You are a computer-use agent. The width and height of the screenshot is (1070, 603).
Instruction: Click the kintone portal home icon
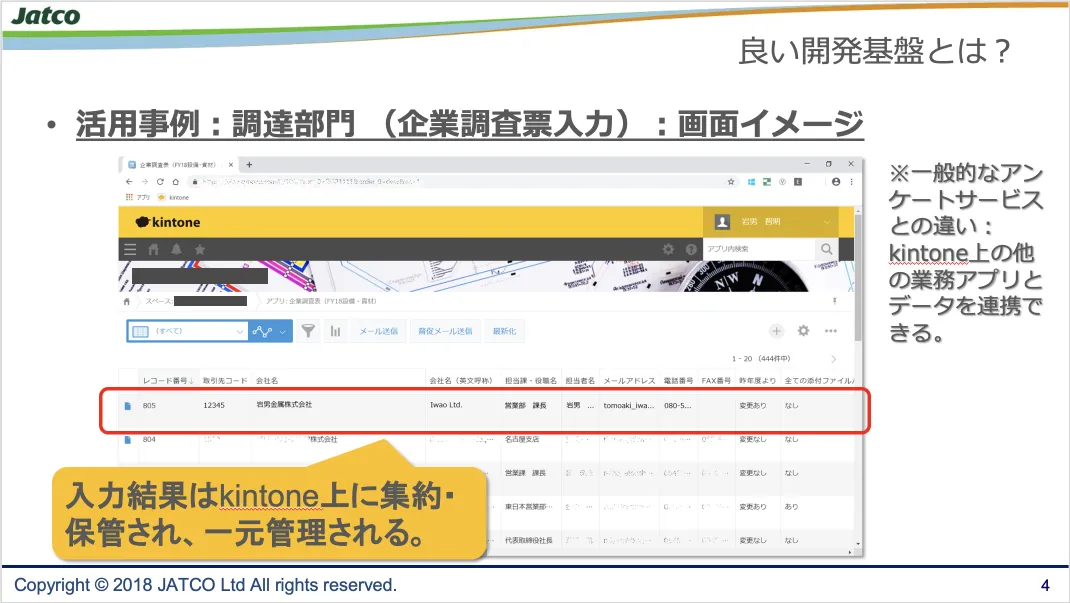pyautogui.click(x=154, y=249)
